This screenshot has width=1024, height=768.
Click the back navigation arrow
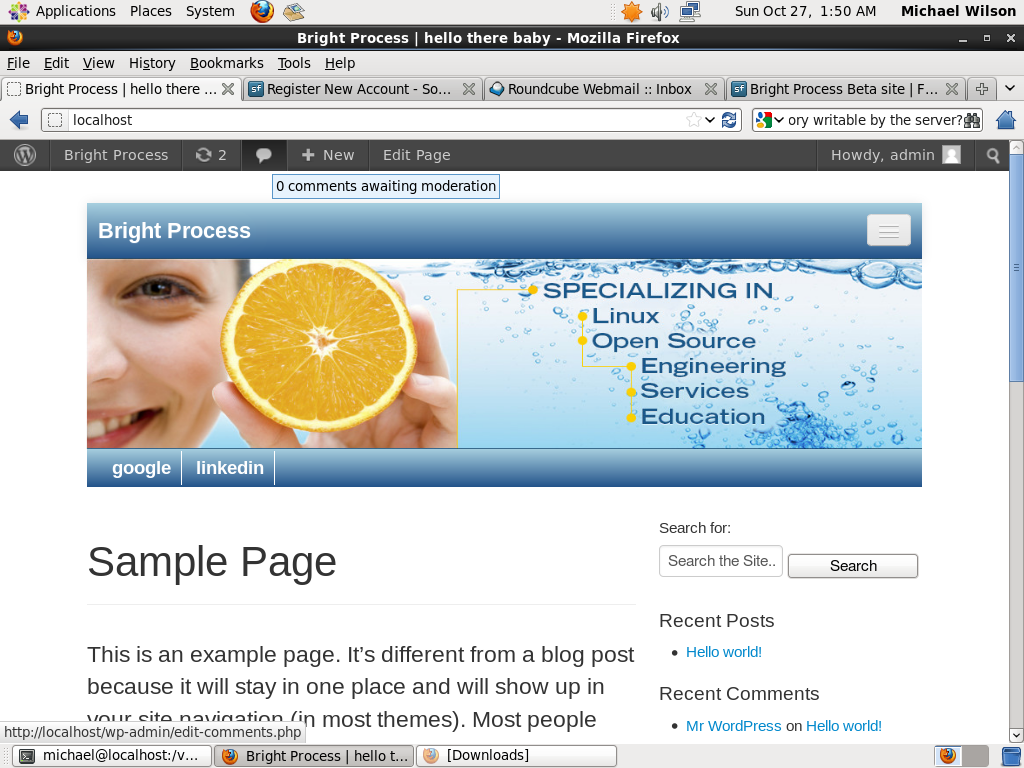point(18,120)
